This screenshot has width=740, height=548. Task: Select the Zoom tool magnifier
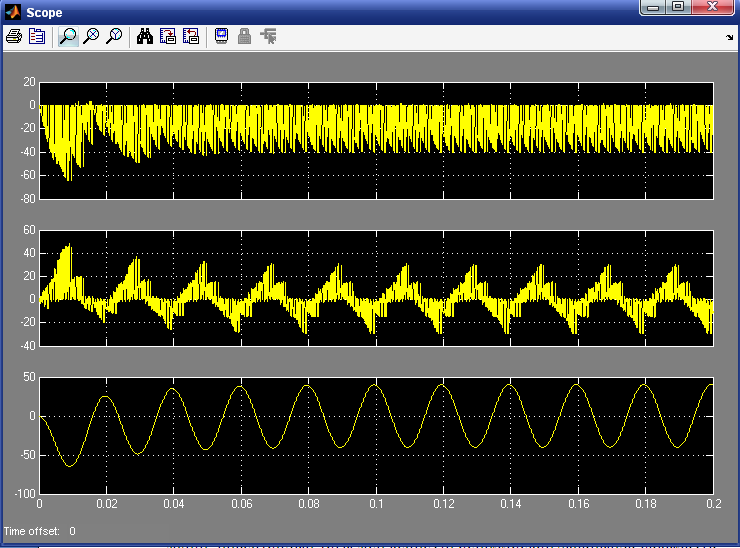68,36
